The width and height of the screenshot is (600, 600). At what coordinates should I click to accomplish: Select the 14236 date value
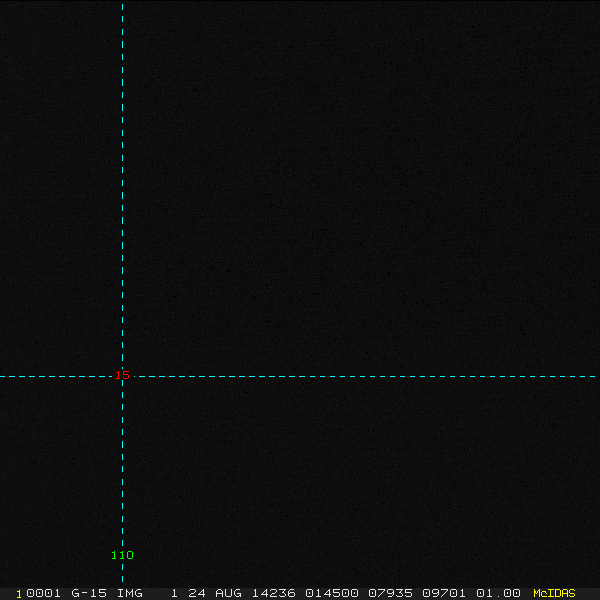[x=274, y=593]
